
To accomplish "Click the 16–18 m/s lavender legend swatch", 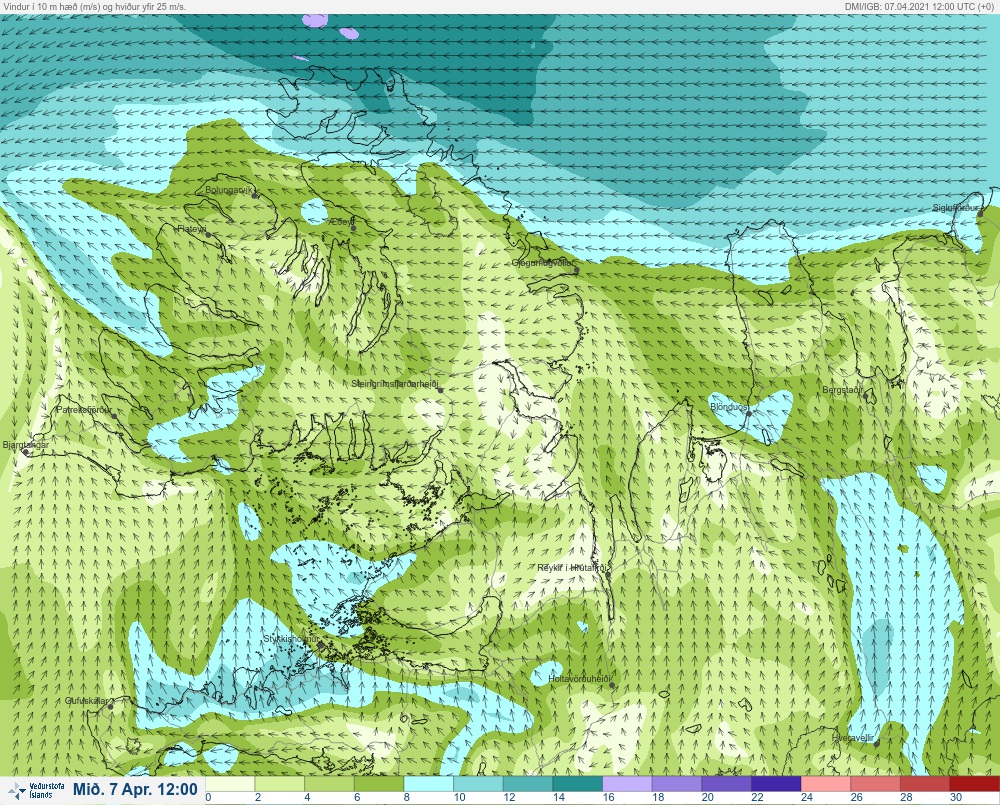I will pyautogui.click(x=628, y=784).
